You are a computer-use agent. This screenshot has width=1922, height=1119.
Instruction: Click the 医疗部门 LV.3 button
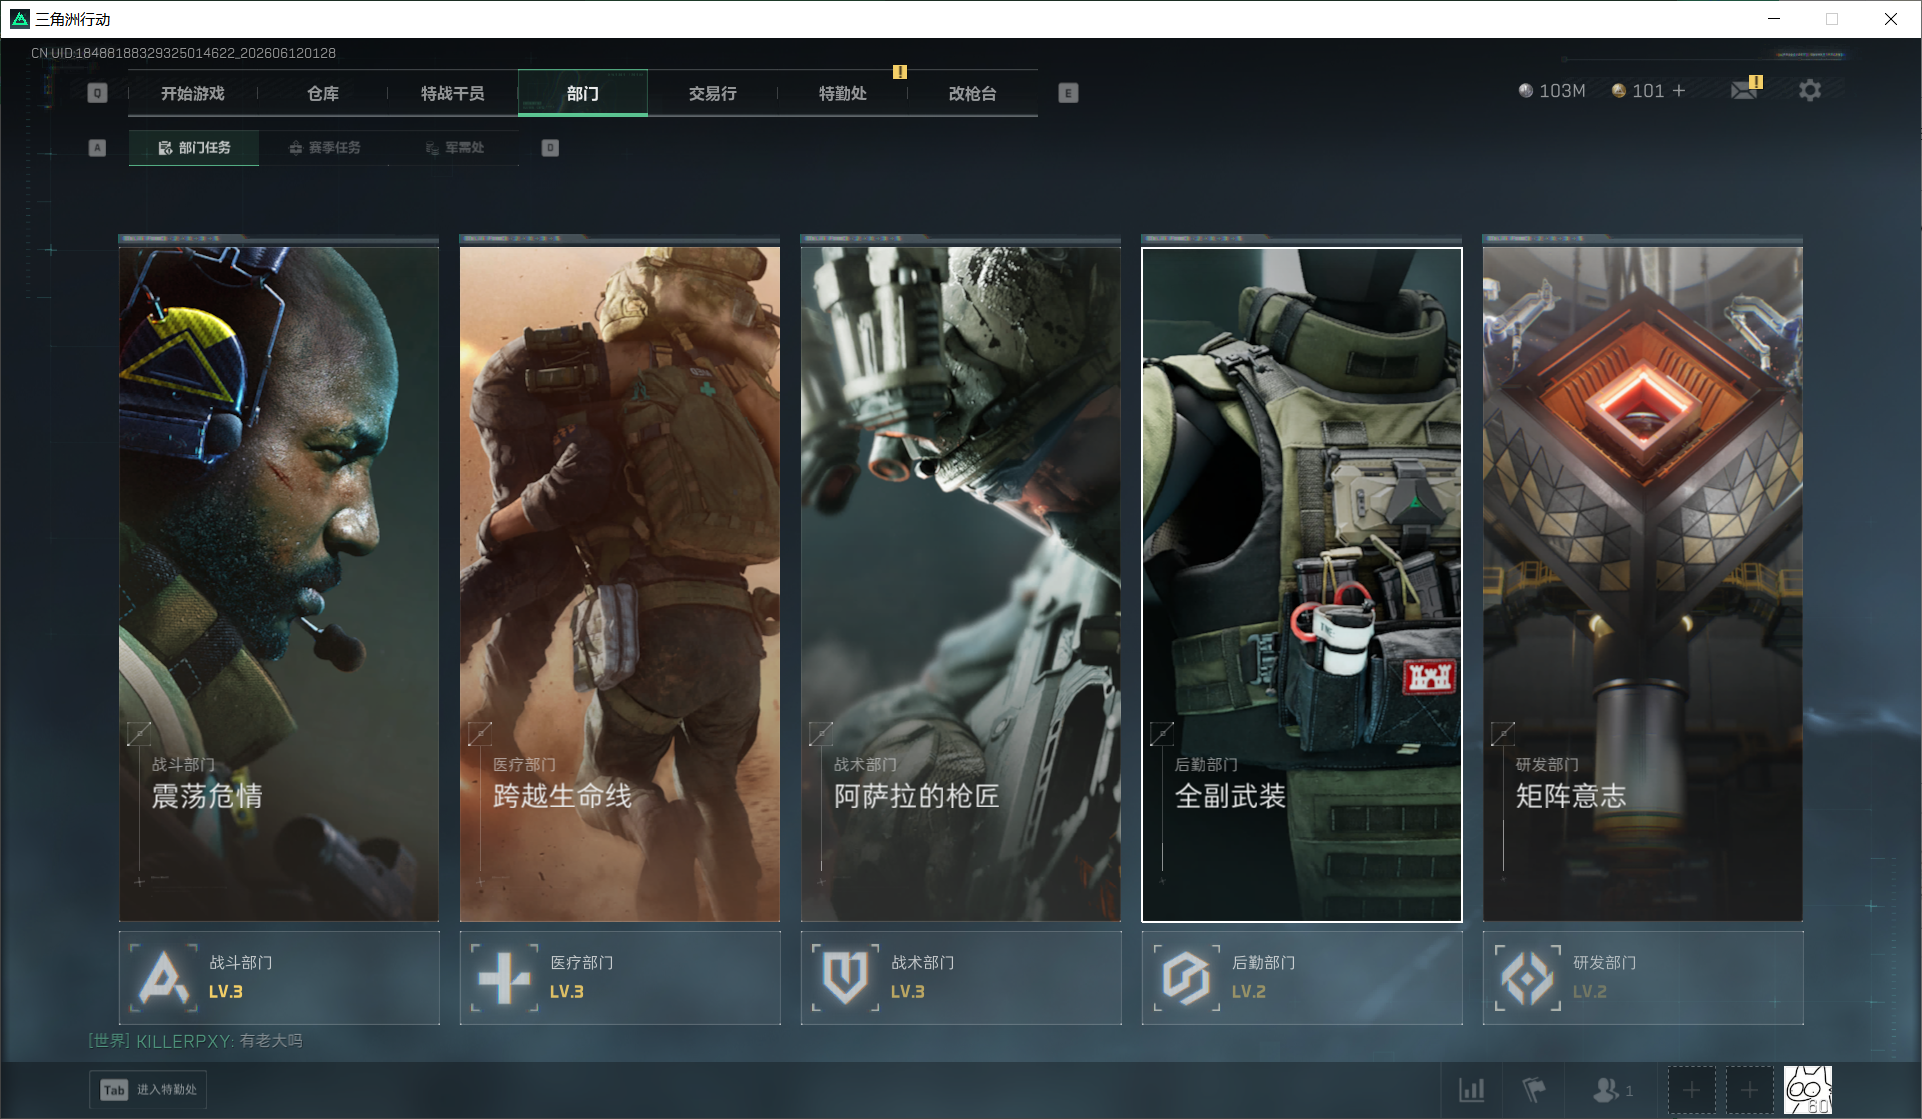(620, 978)
